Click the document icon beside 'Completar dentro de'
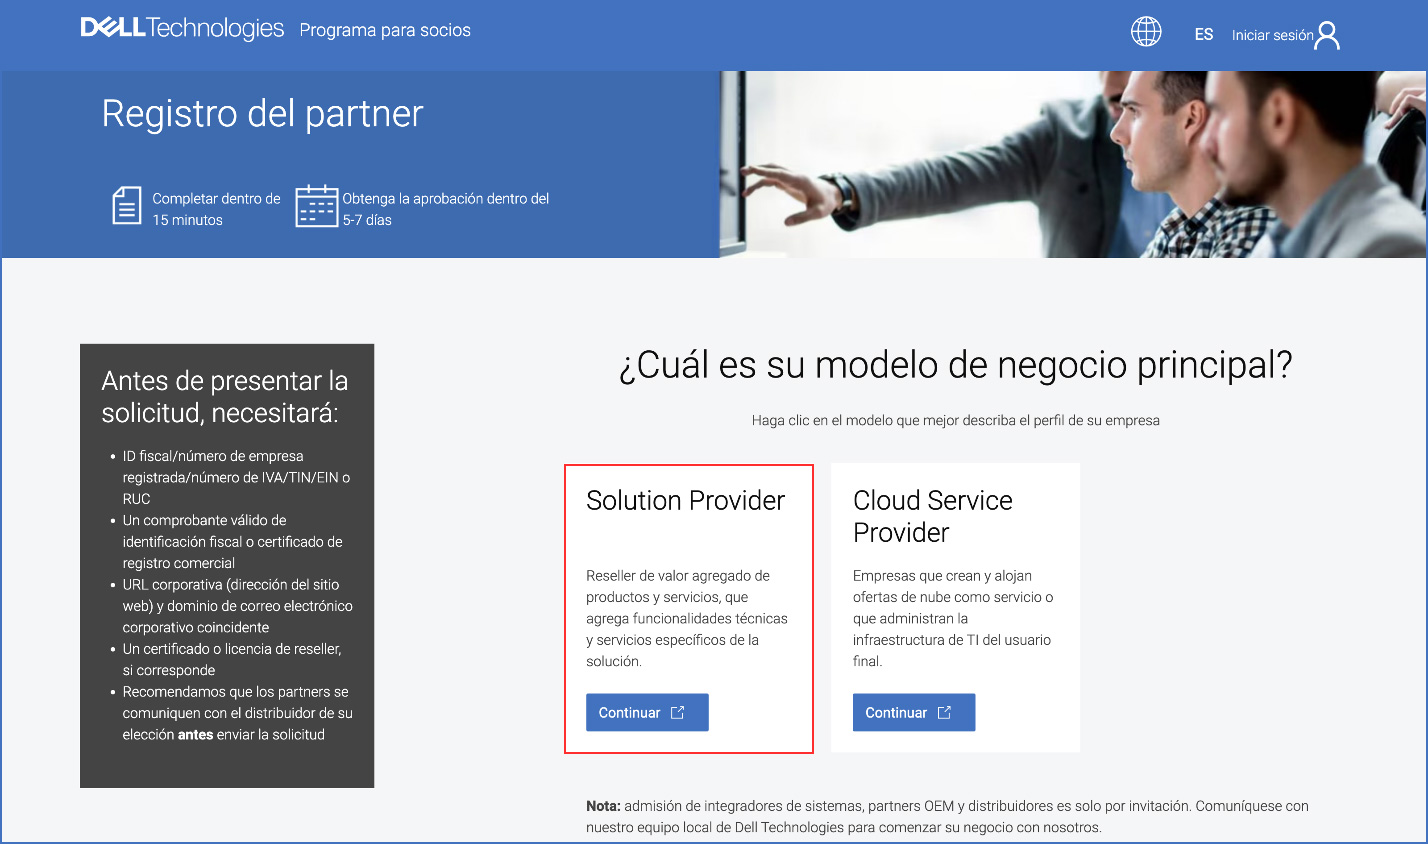Screen dimensions: 1428x844 [126, 206]
